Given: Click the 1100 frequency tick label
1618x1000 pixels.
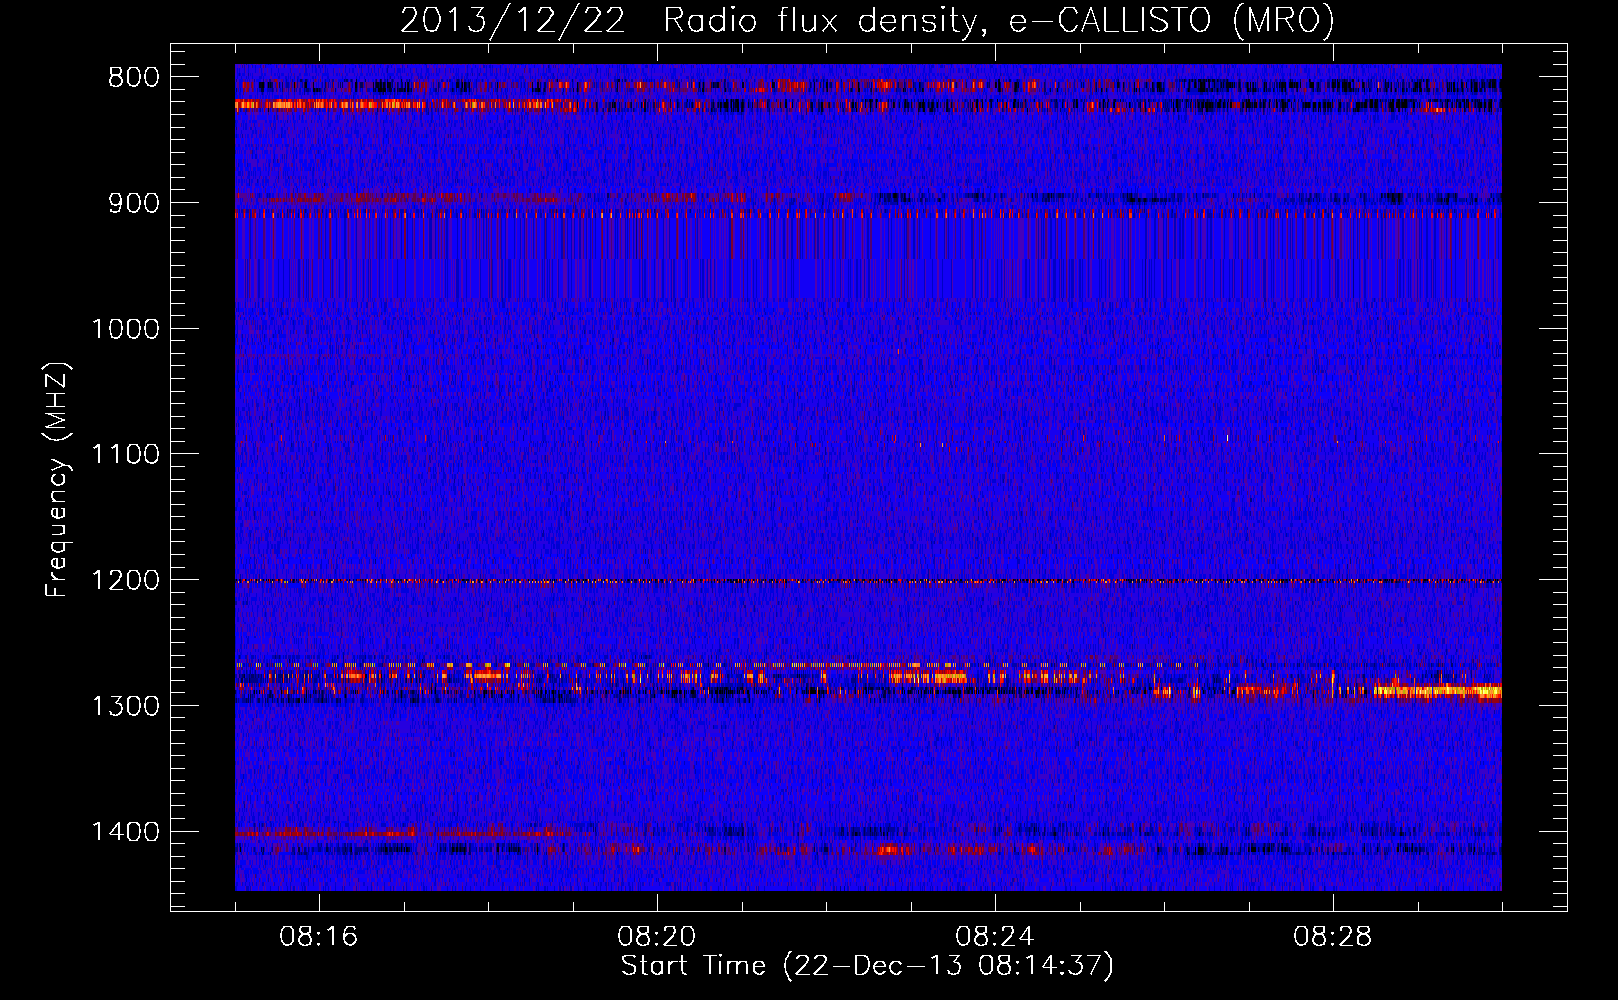Looking at the screenshot, I should pos(125,454).
